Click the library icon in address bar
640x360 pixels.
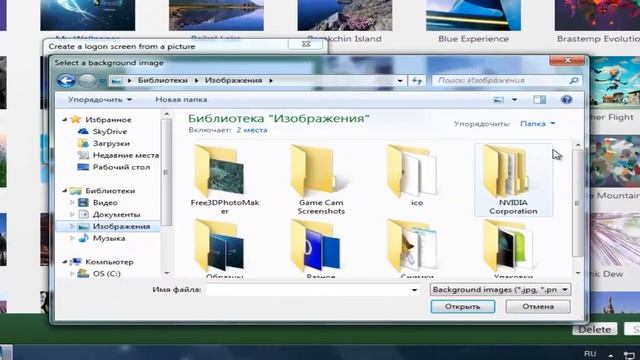pyautogui.click(x=117, y=80)
